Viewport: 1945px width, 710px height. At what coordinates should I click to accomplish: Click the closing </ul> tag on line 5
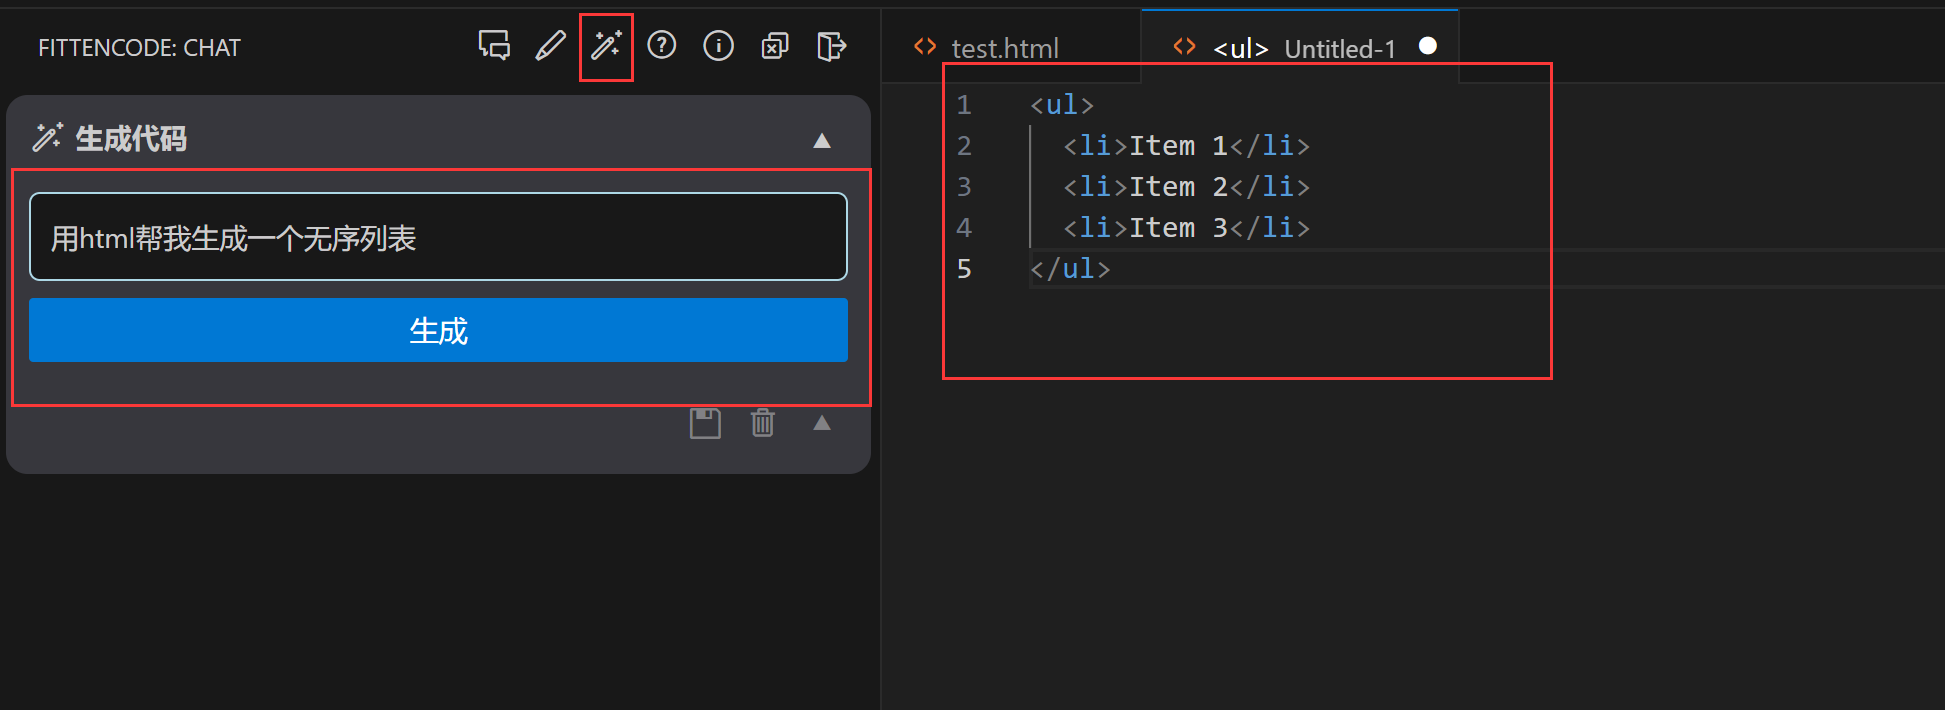(x=1070, y=269)
